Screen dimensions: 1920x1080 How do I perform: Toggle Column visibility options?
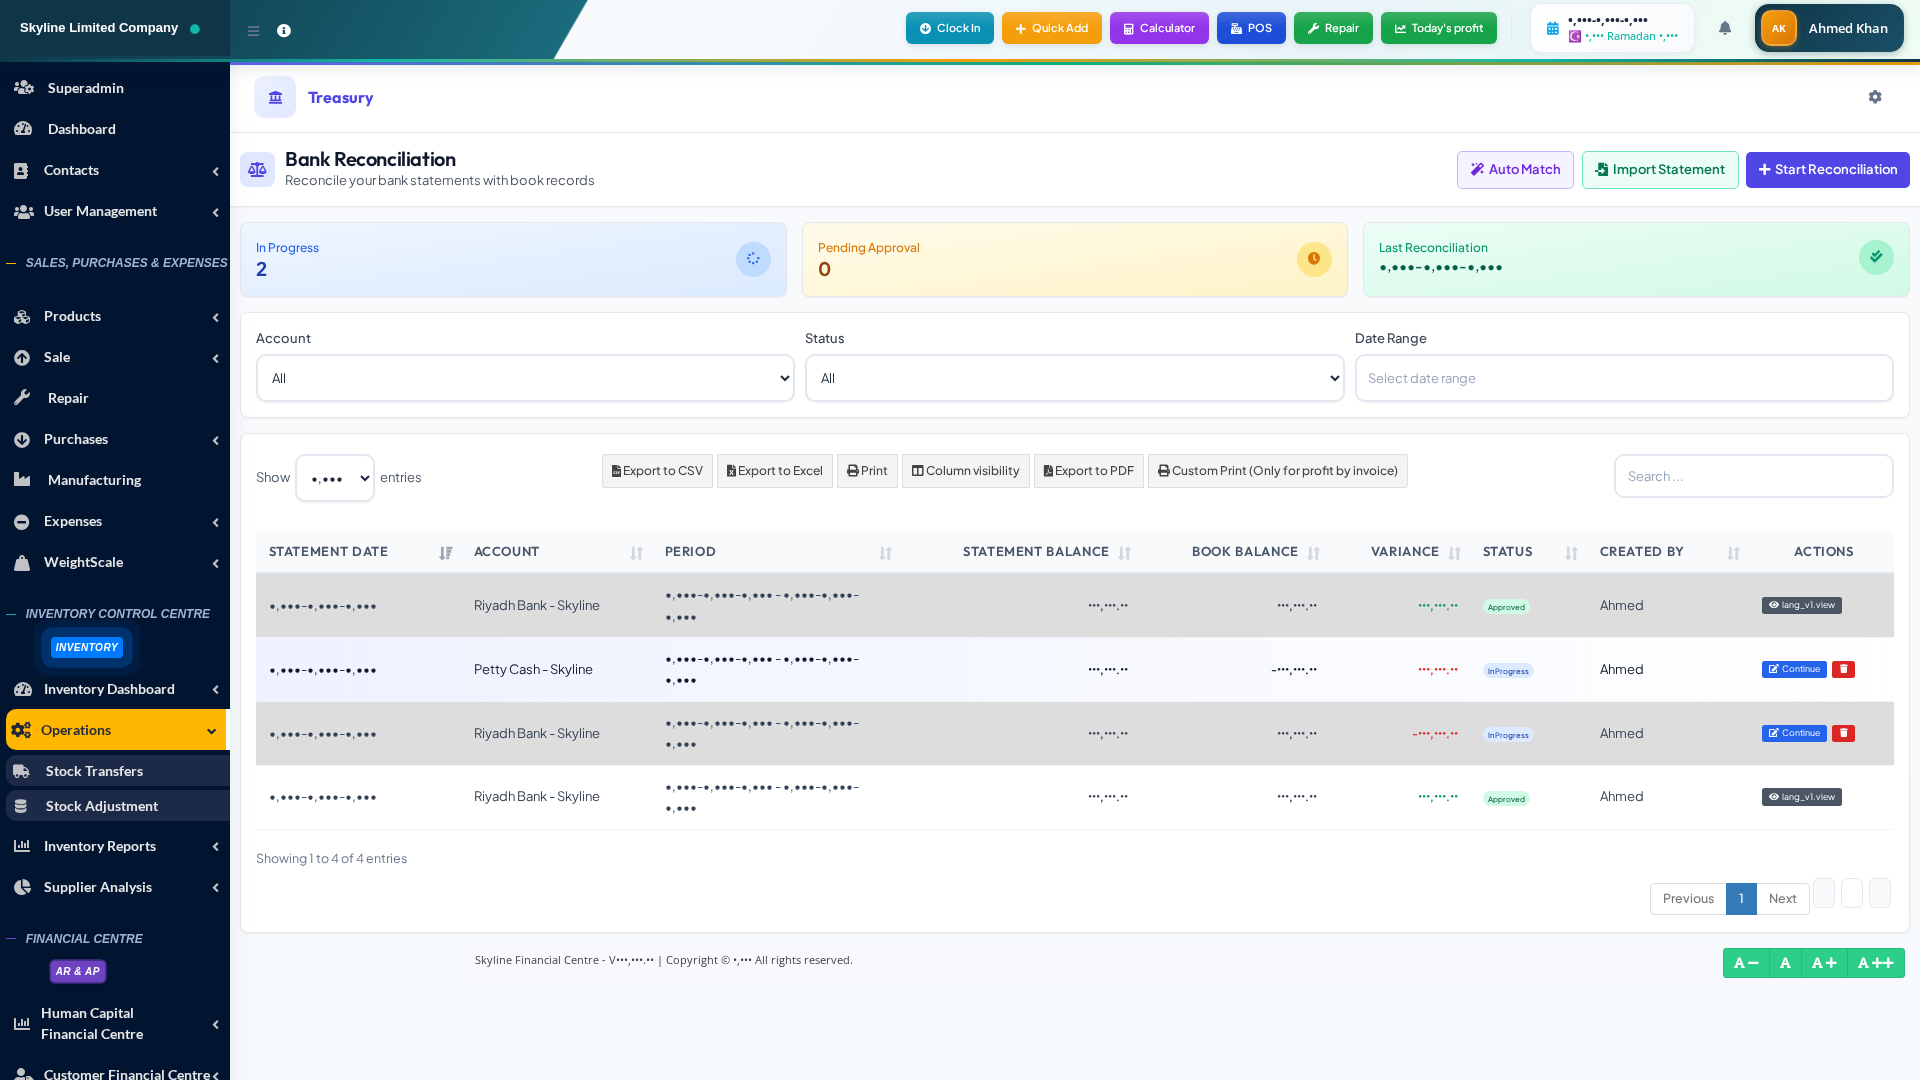point(964,470)
